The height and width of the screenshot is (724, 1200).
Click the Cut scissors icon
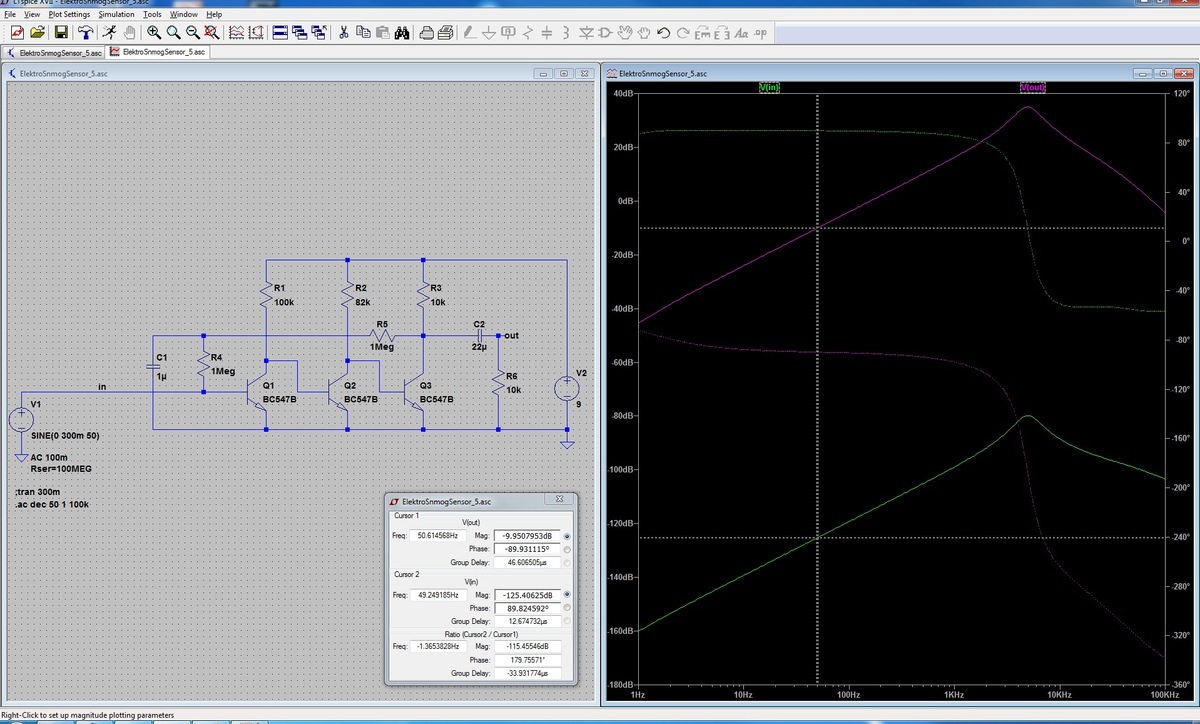343,32
